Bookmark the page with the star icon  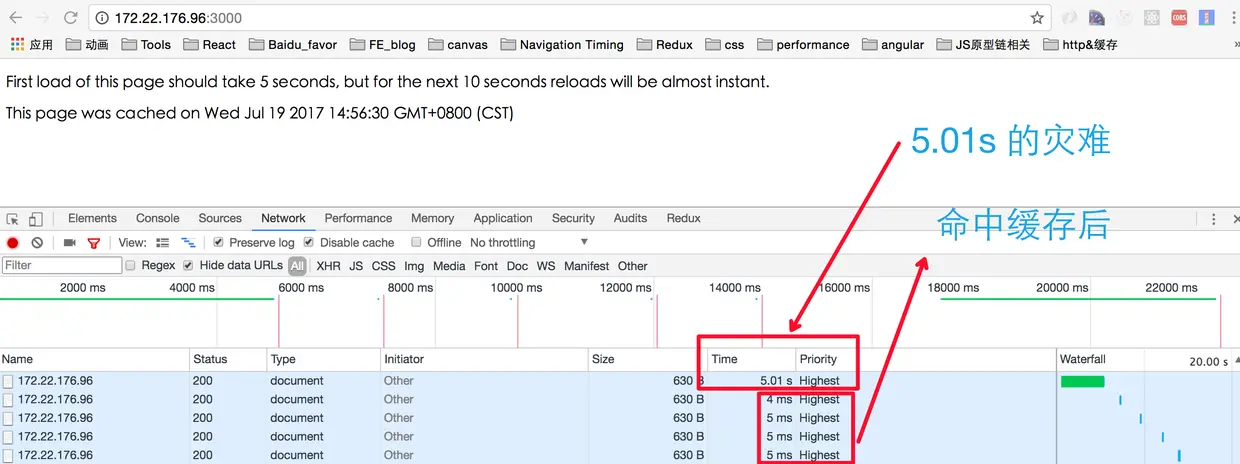1037,18
